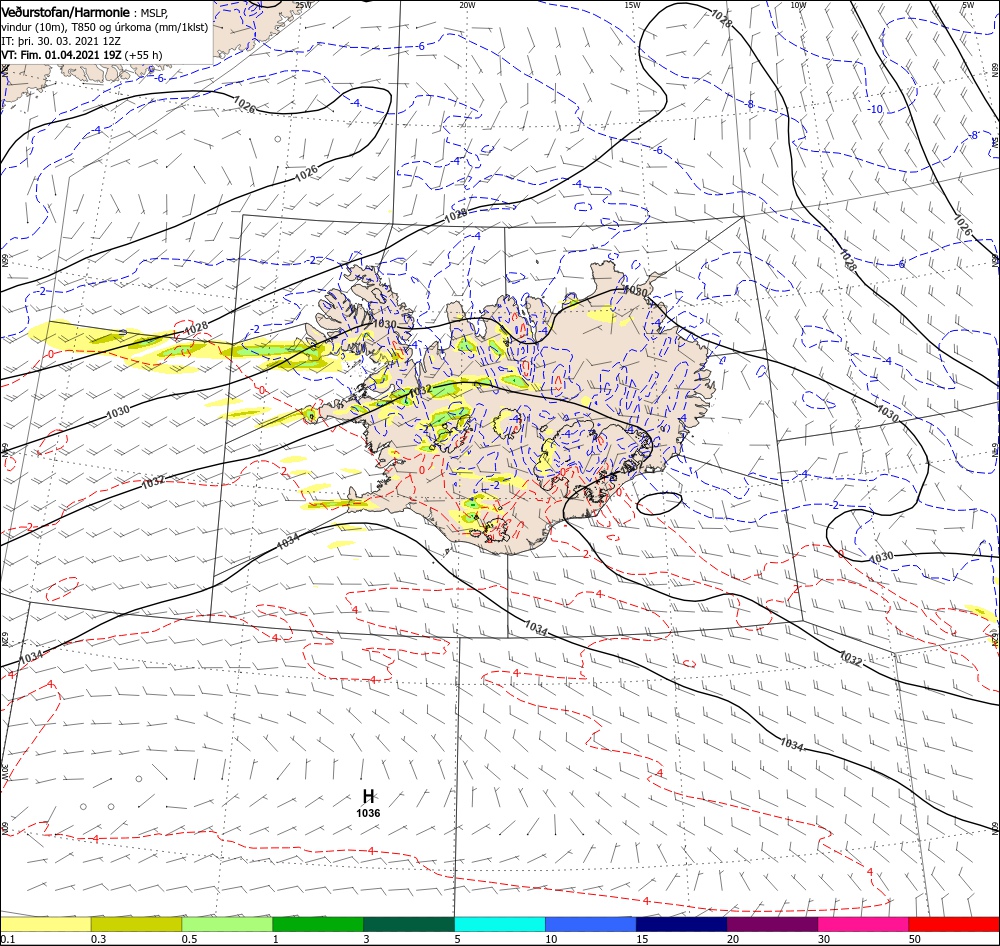The height and width of the screenshot is (946, 1000).
Task: Click the pink 30 mm legend swatch
Action: [863, 924]
